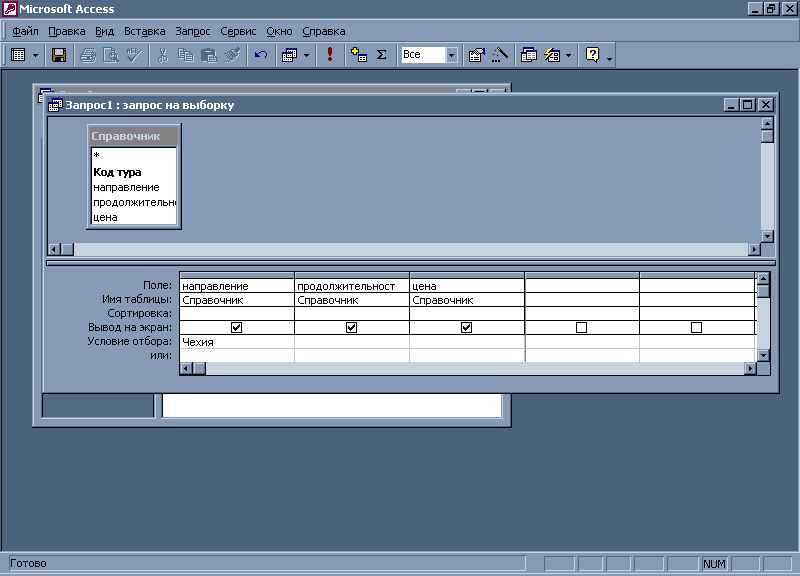Viewport: 800px width, 576px height.
Task: Click the Paste clipboard icon
Action: click(x=209, y=55)
